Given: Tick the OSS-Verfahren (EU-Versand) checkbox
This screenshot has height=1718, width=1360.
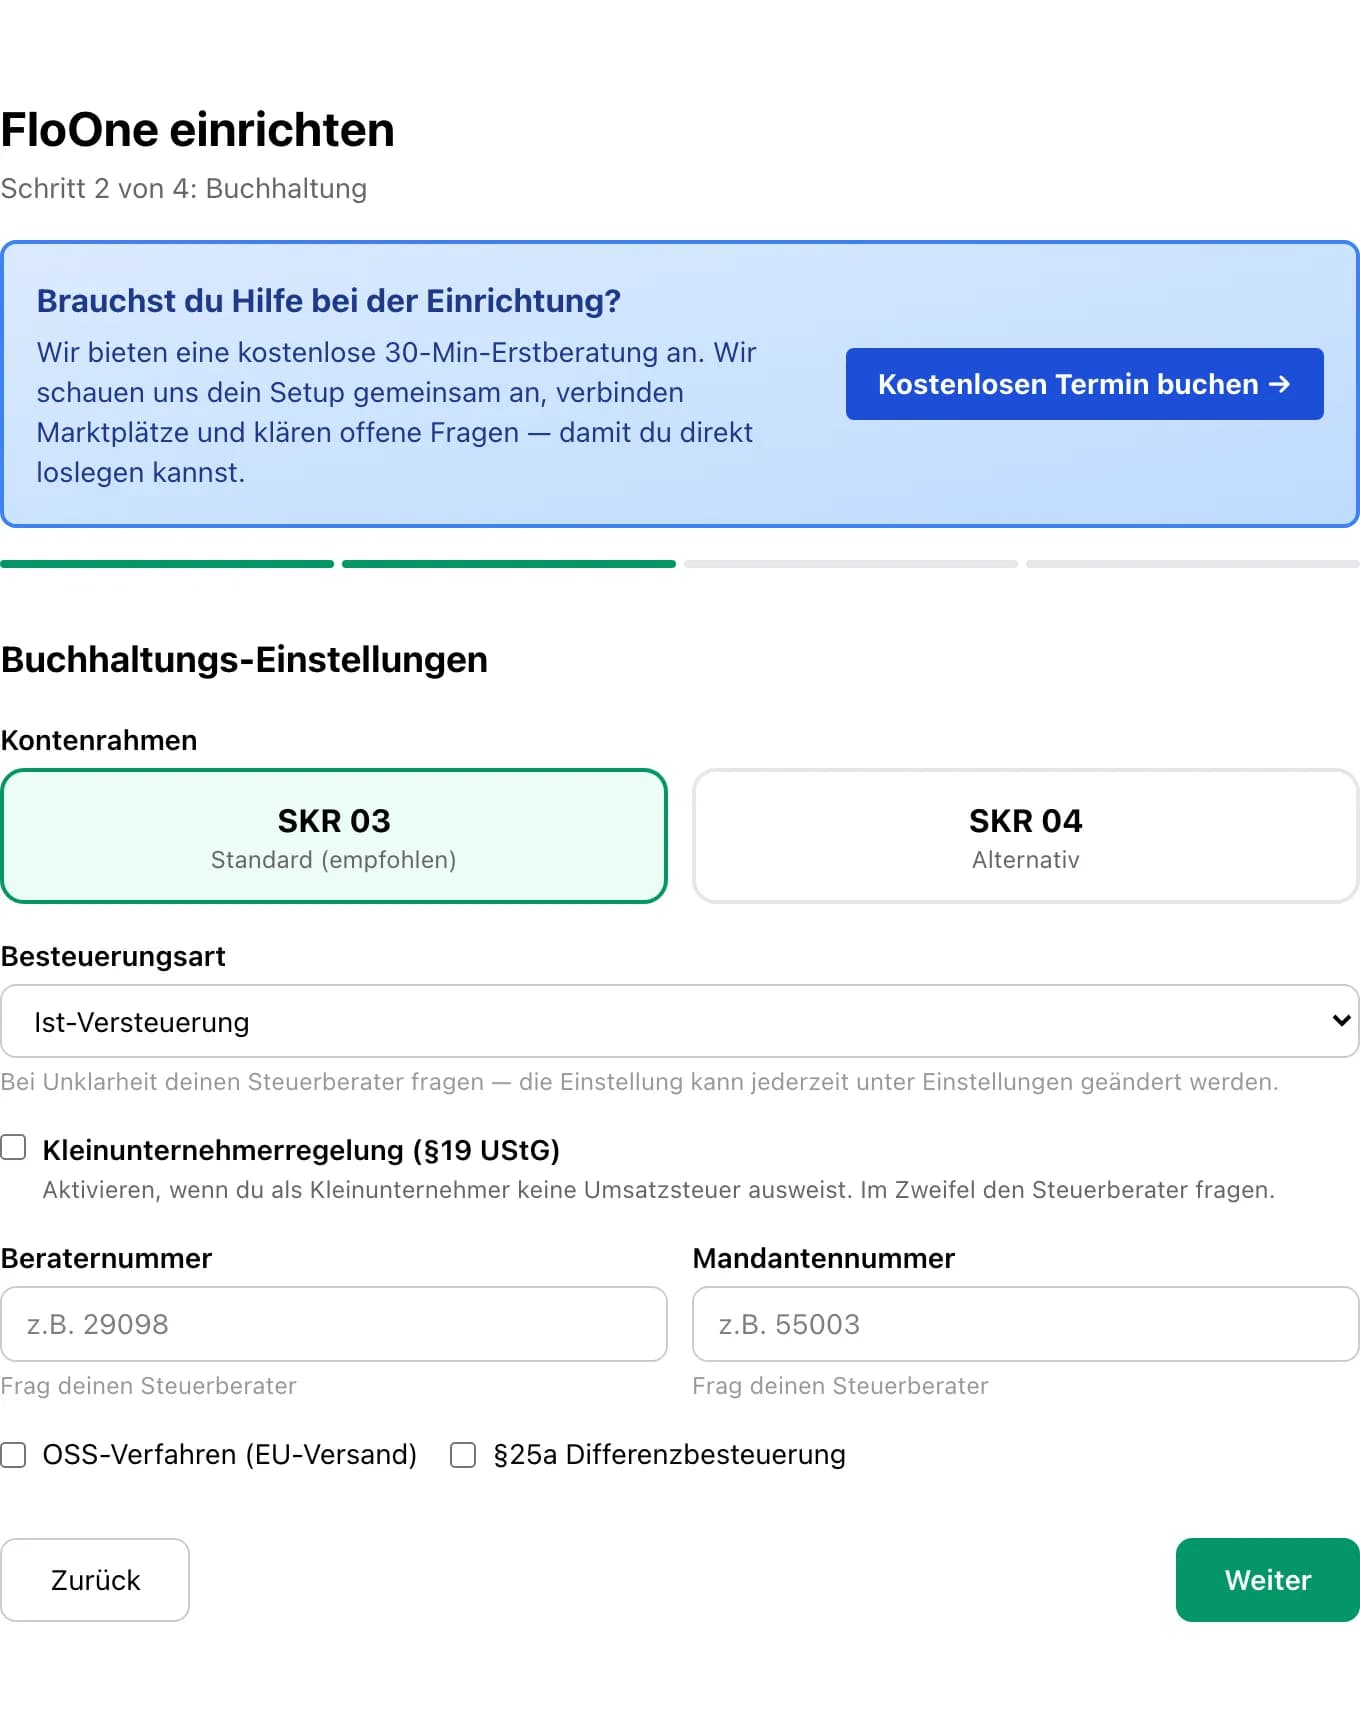Looking at the screenshot, I should tap(13, 1455).
